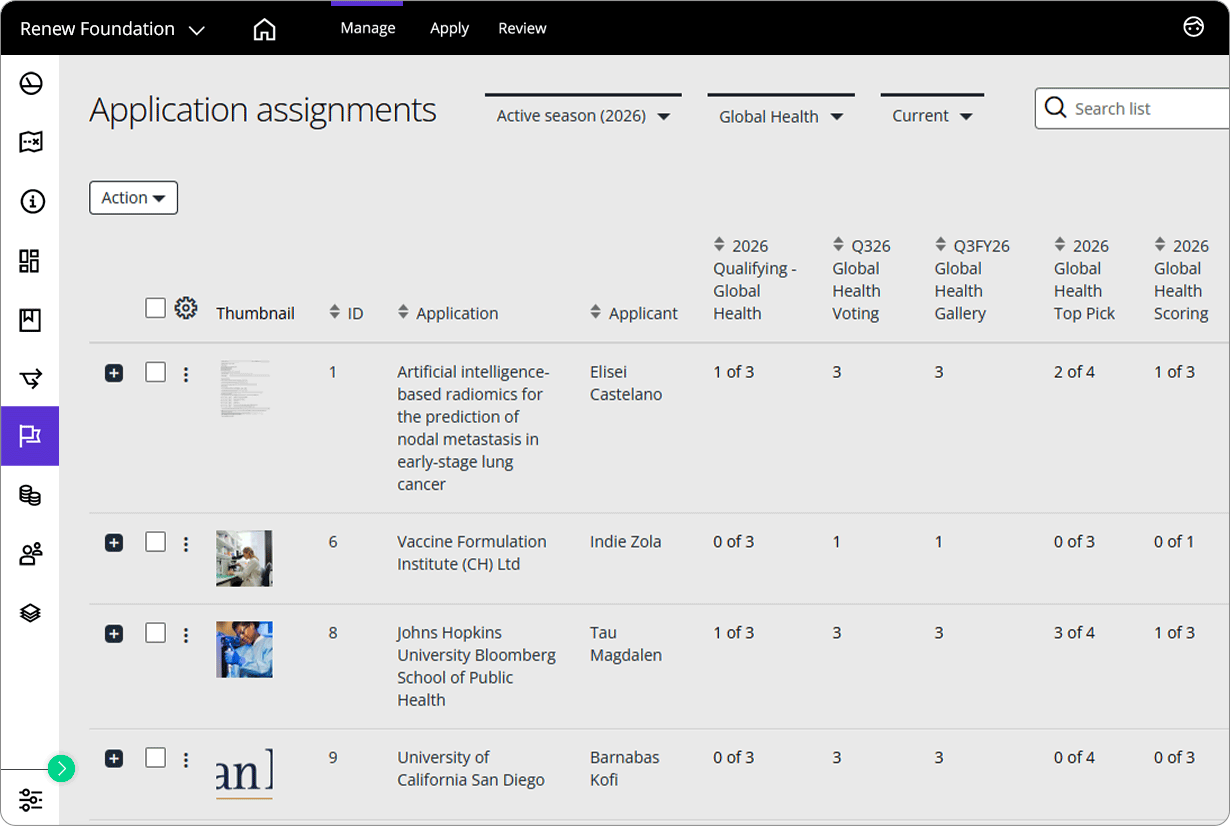Open table column settings gear icon

pyautogui.click(x=186, y=308)
